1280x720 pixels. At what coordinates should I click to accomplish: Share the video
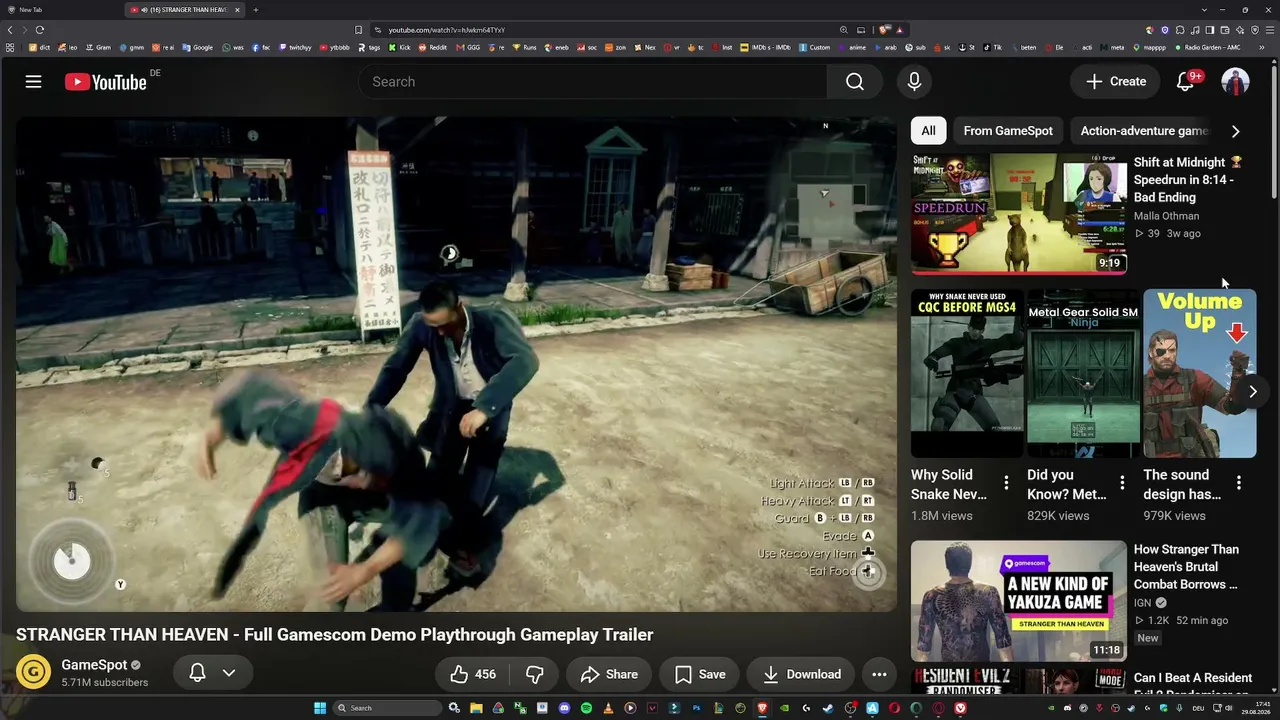pyautogui.click(x=608, y=674)
